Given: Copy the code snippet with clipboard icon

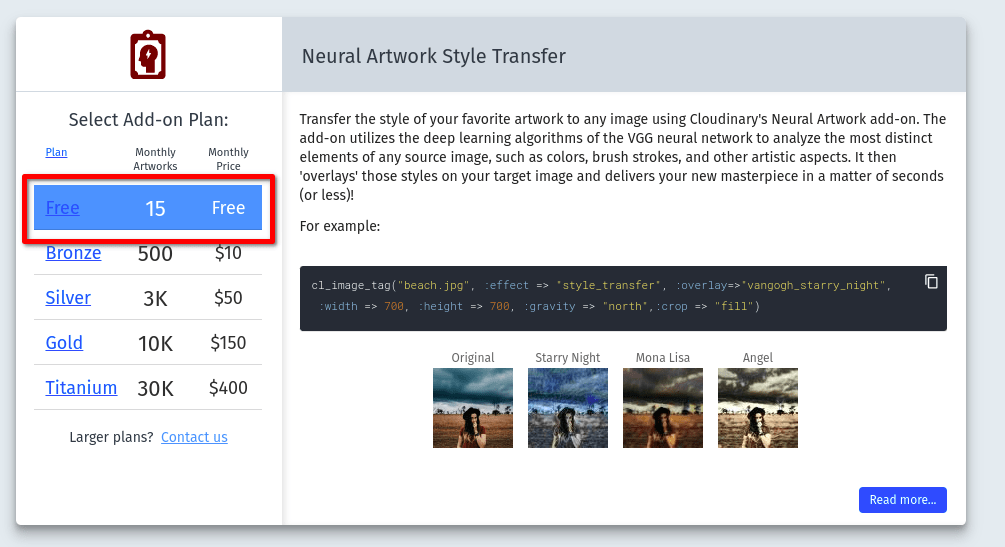Looking at the screenshot, I should 931,282.
